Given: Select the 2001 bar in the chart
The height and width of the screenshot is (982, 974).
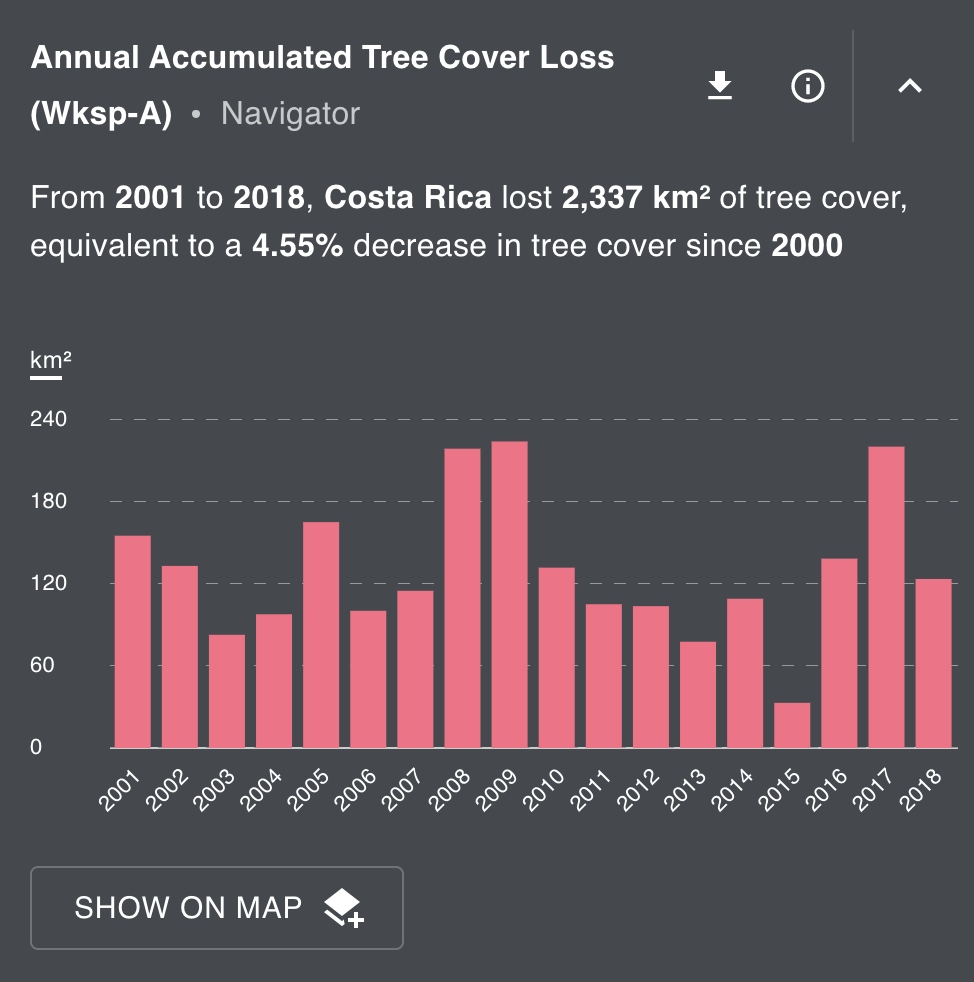Looking at the screenshot, I should click(133, 642).
